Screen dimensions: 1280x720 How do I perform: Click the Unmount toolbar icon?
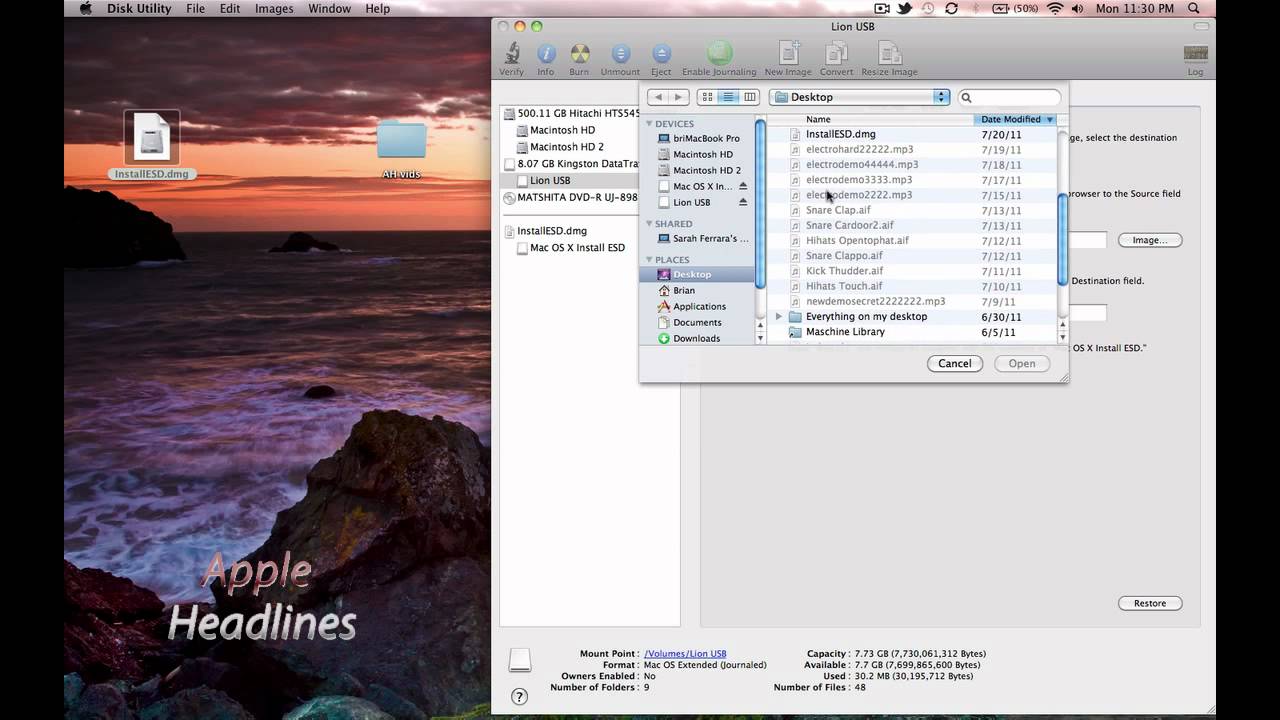(620, 59)
